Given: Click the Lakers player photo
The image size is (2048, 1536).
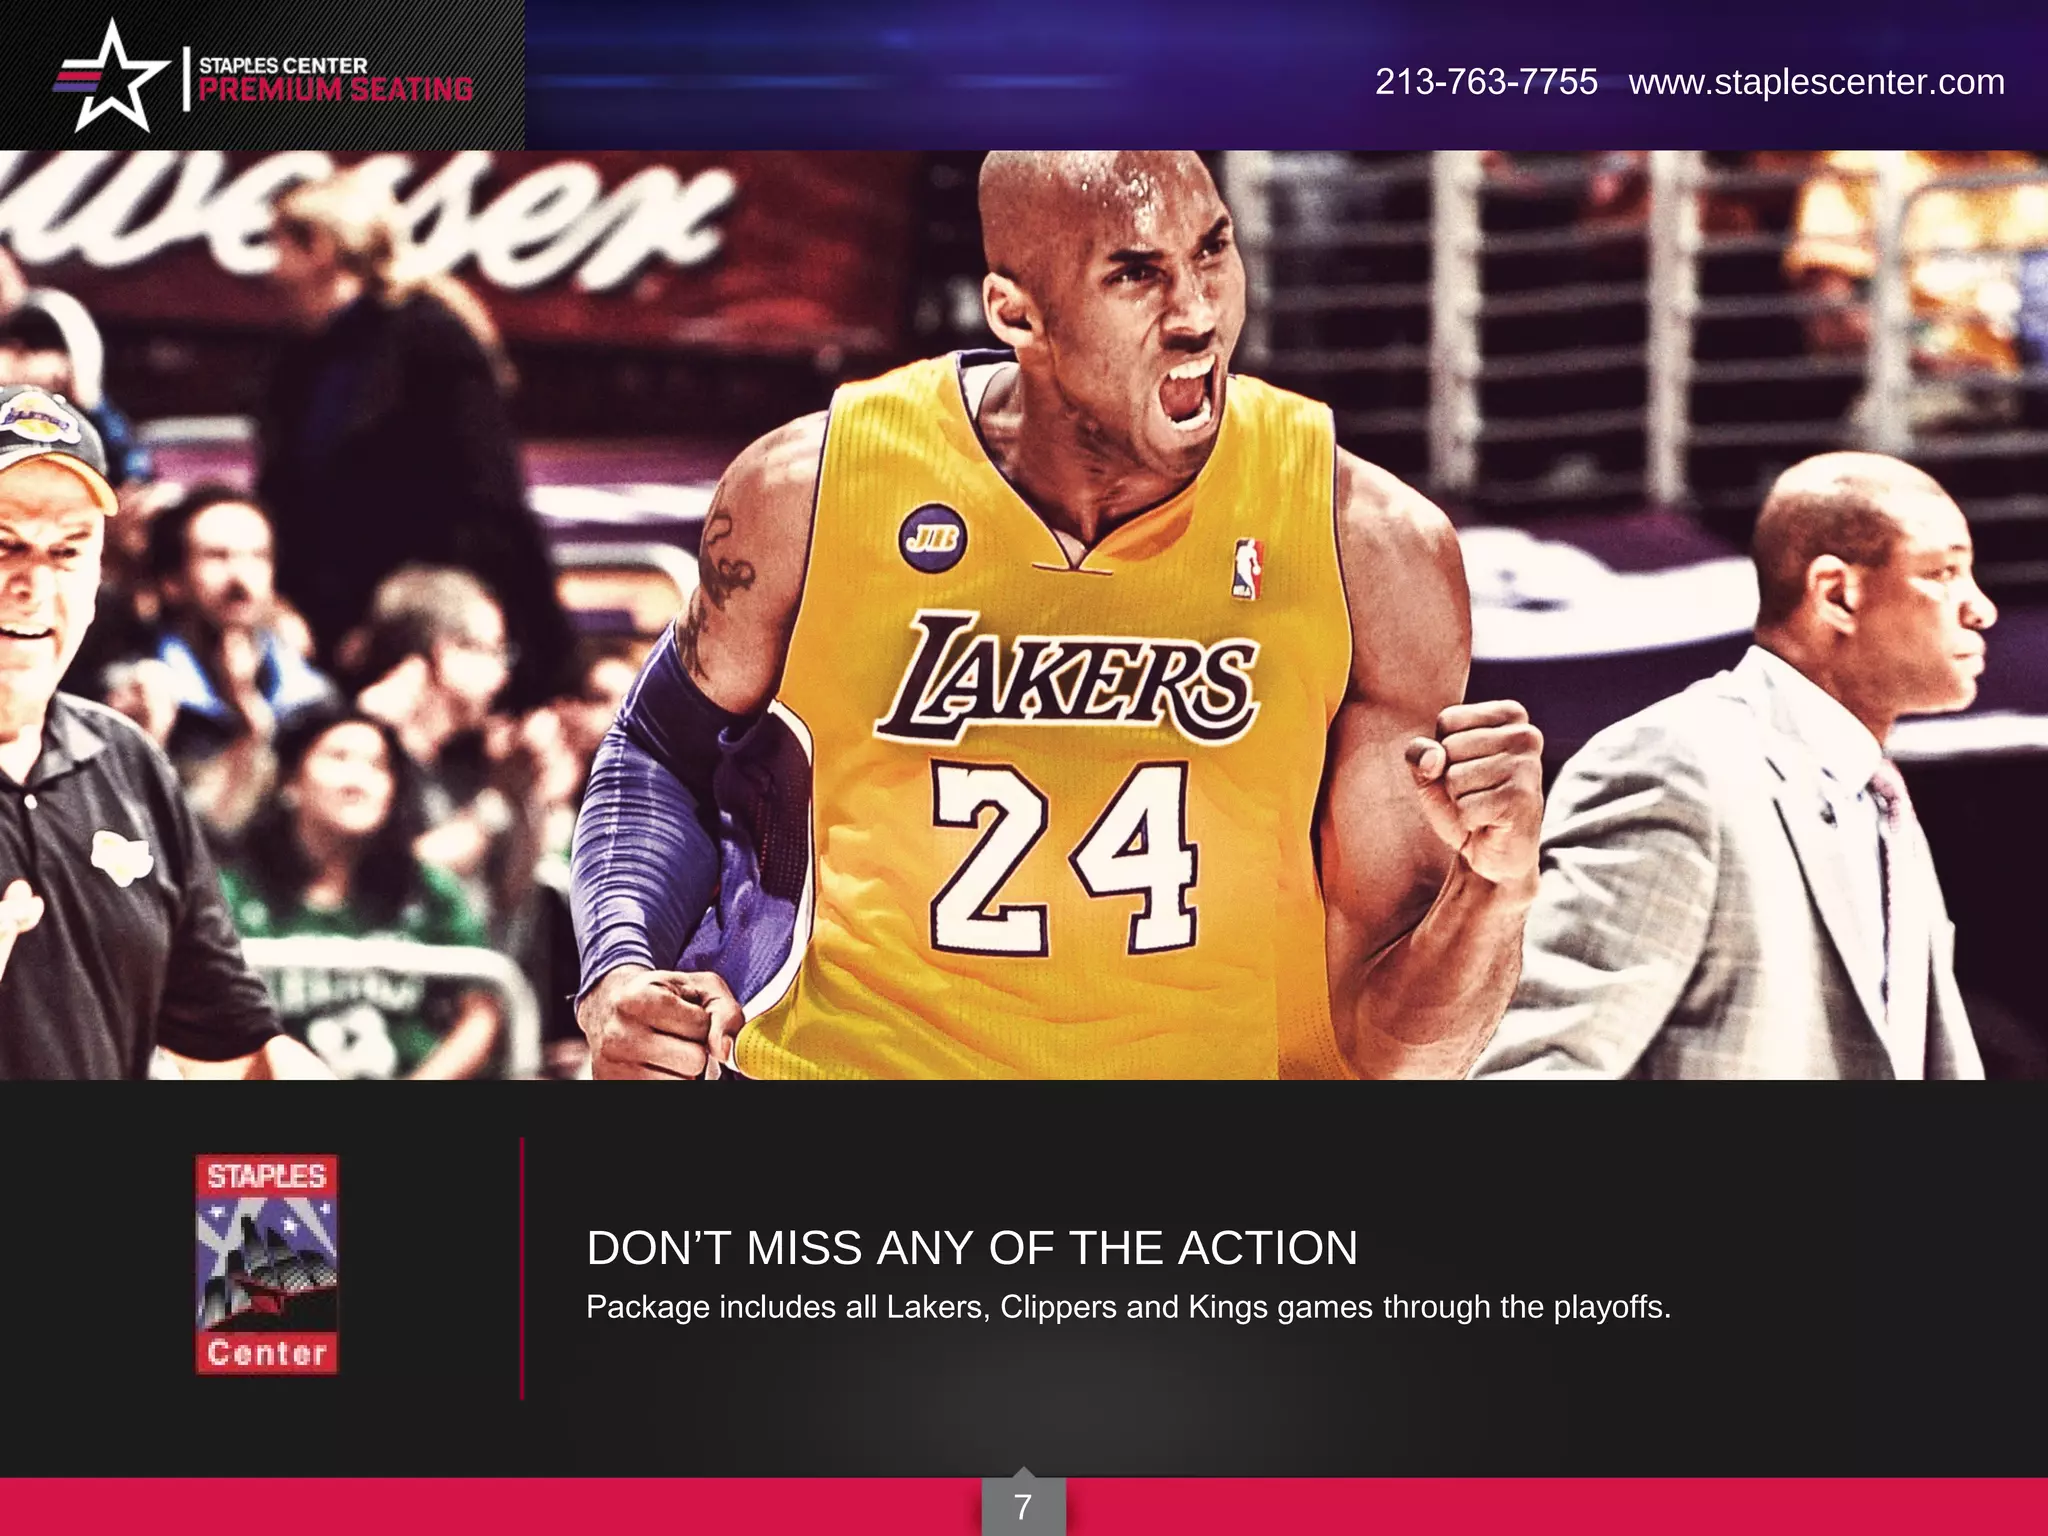Looking at the screenshot, I should coord(1024,615).
